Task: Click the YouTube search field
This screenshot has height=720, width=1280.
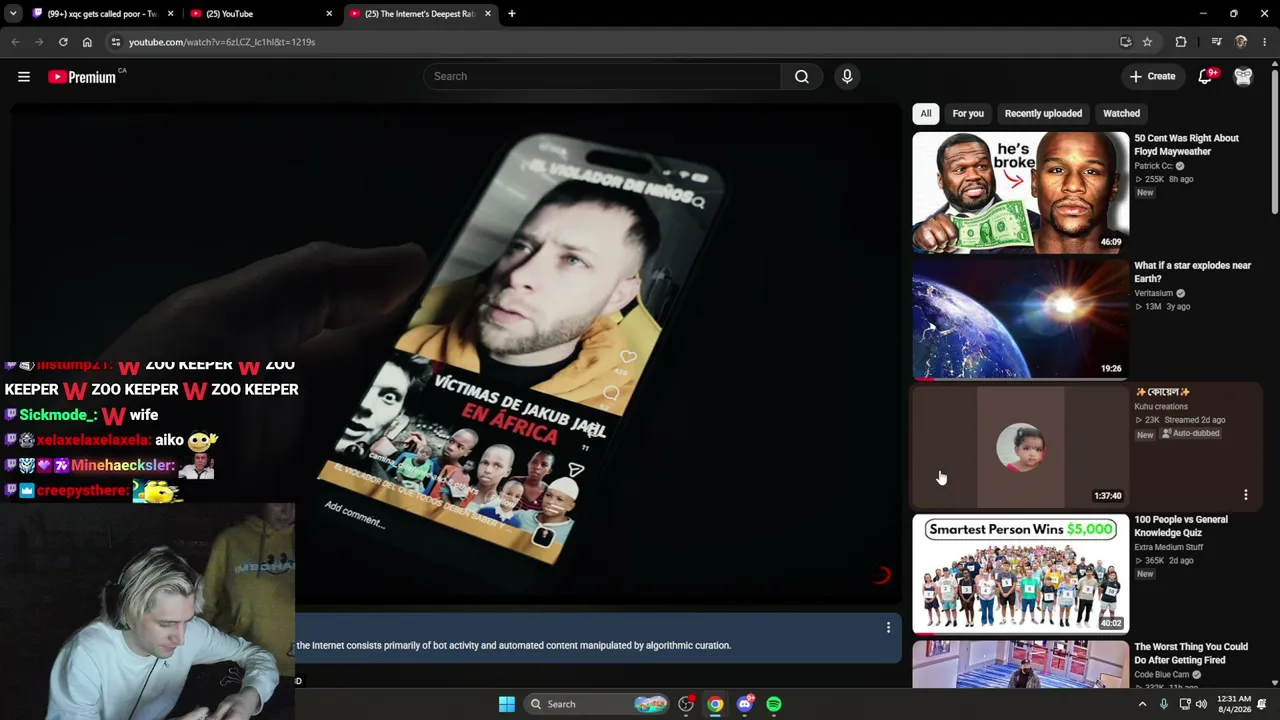Action: coord(602,76)
